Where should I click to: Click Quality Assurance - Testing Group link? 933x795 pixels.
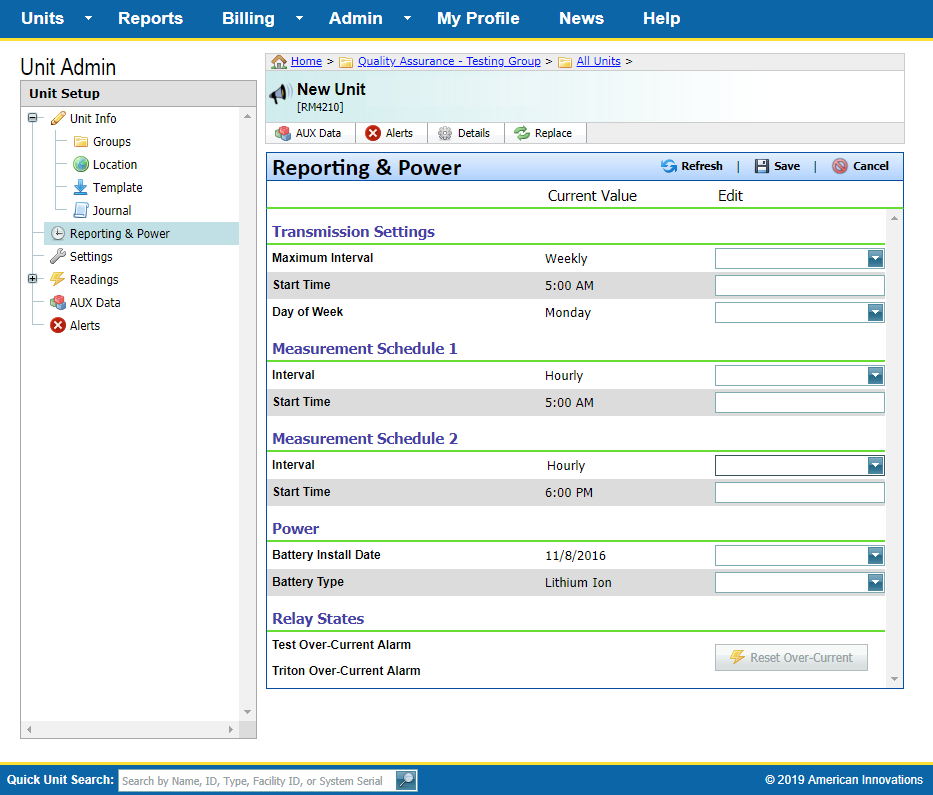click(x=448, y=62)
